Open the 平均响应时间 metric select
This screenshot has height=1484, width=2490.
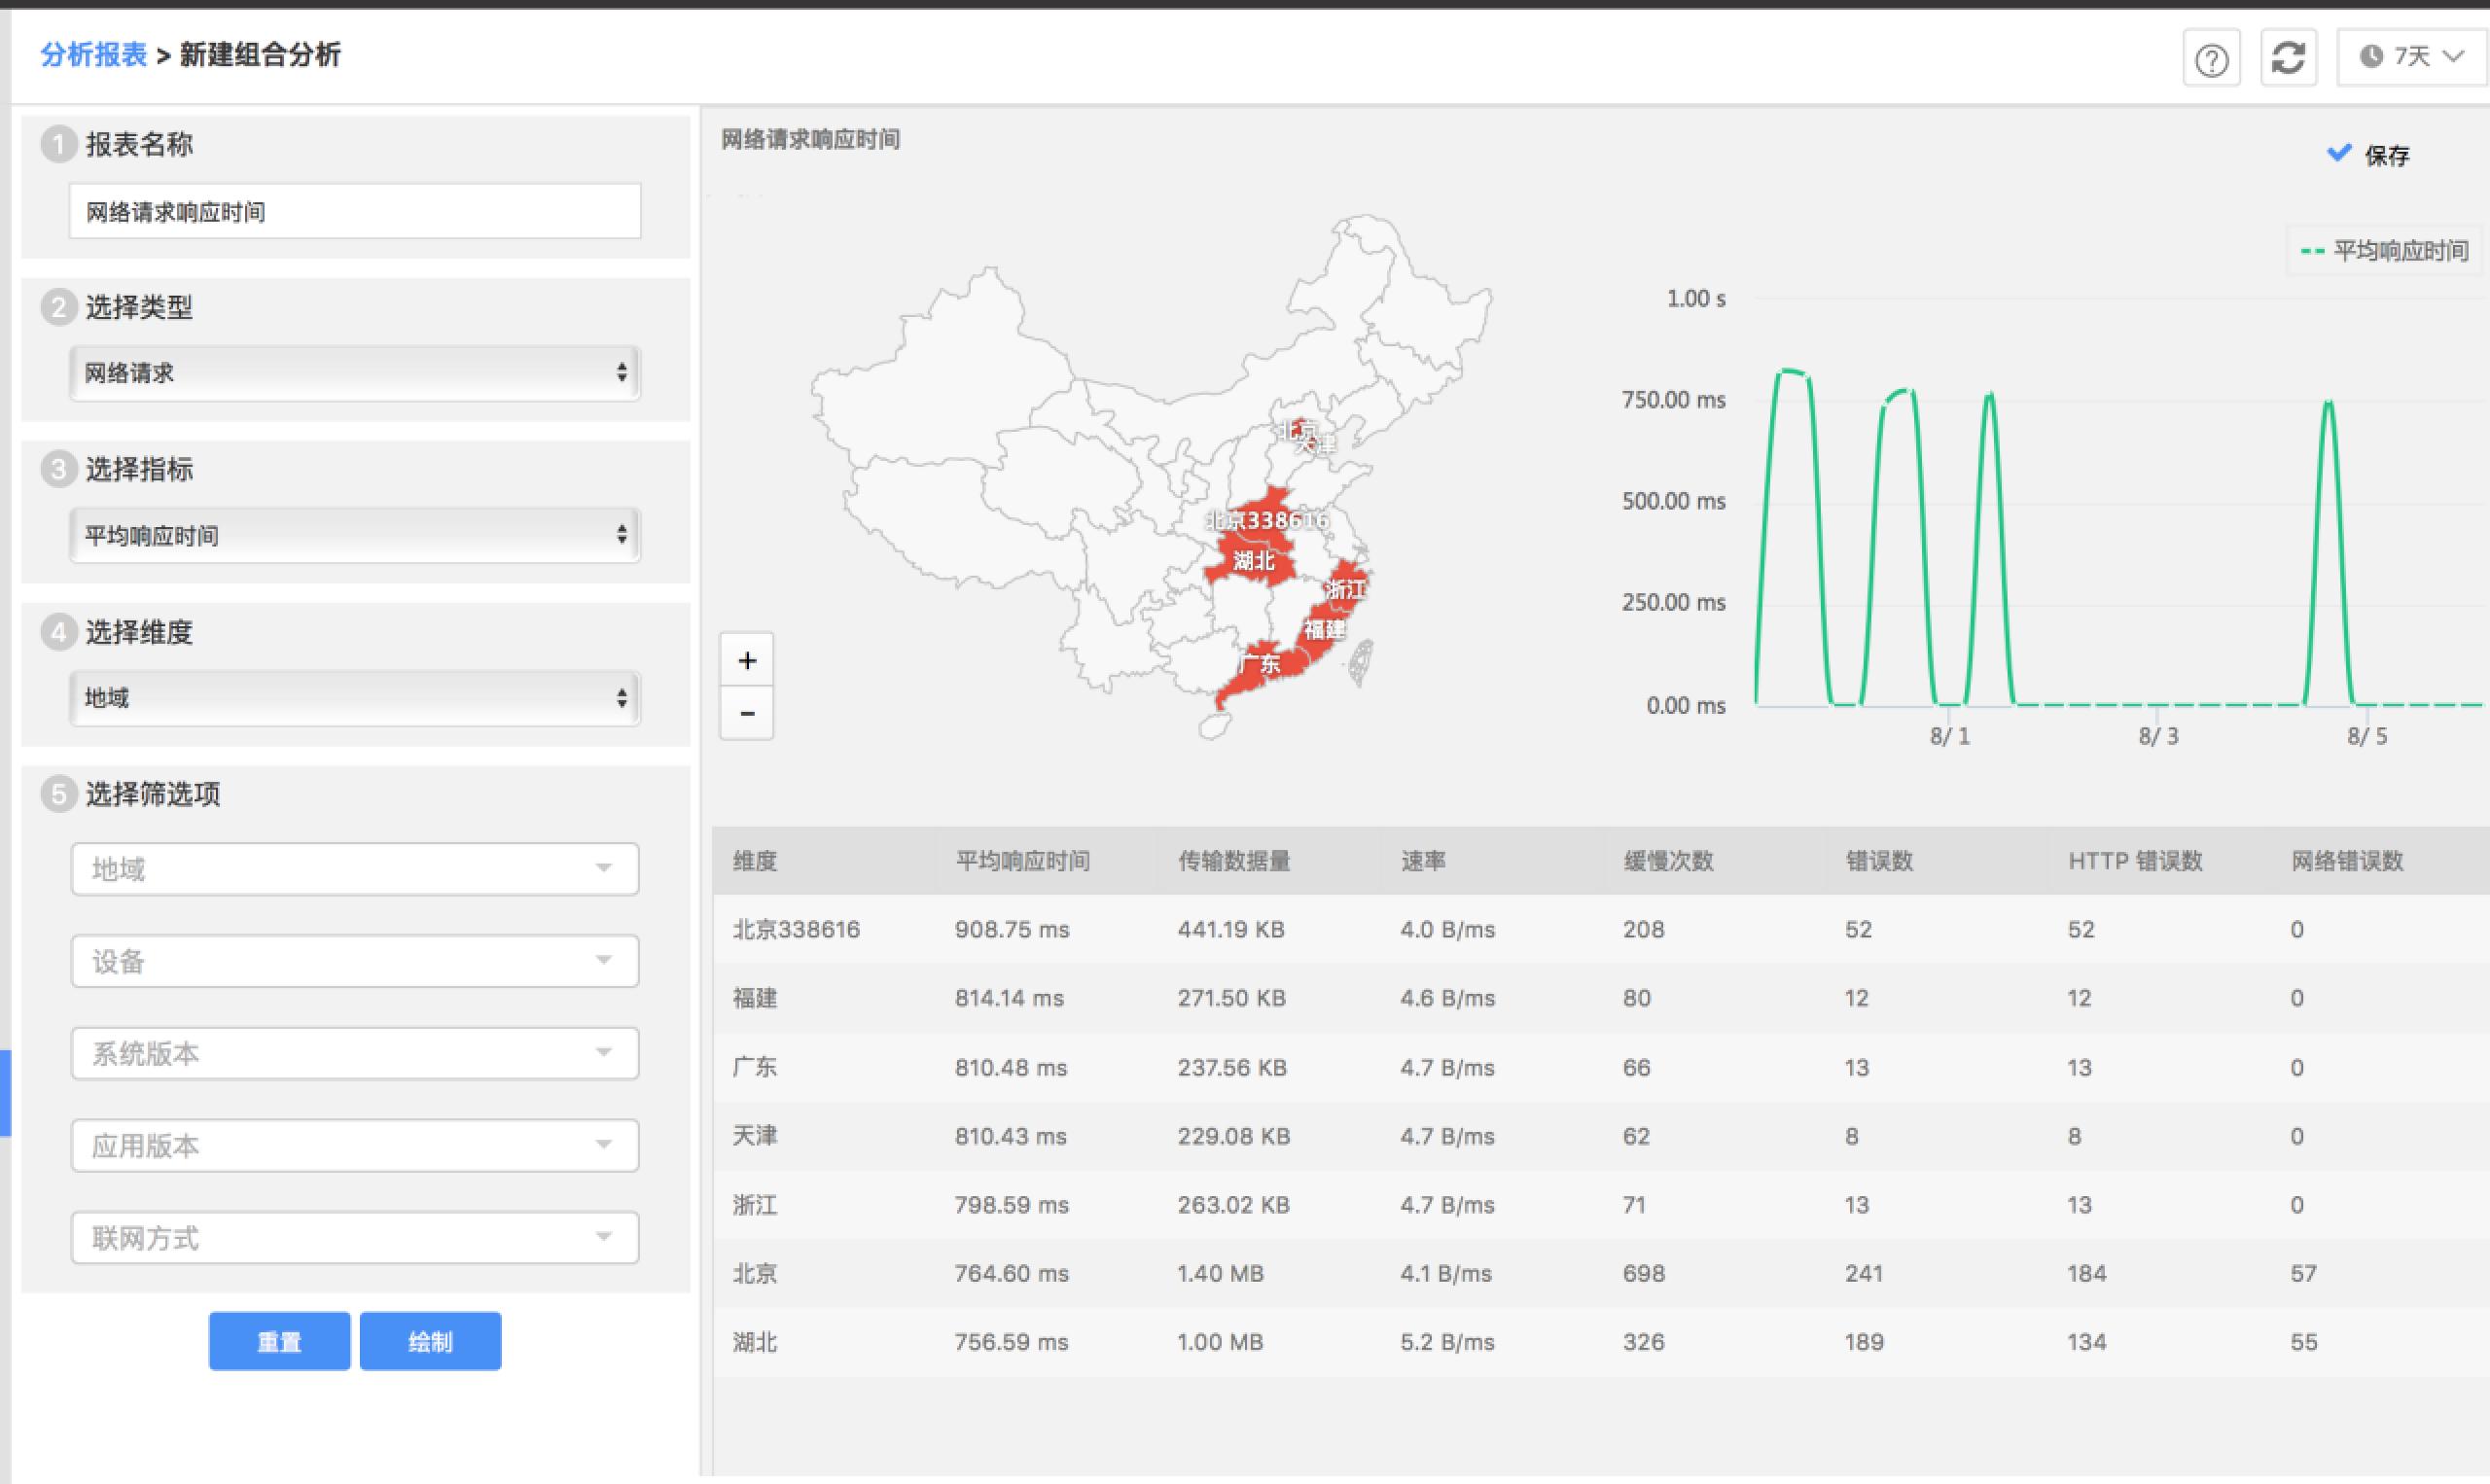[x=355, y=535]
